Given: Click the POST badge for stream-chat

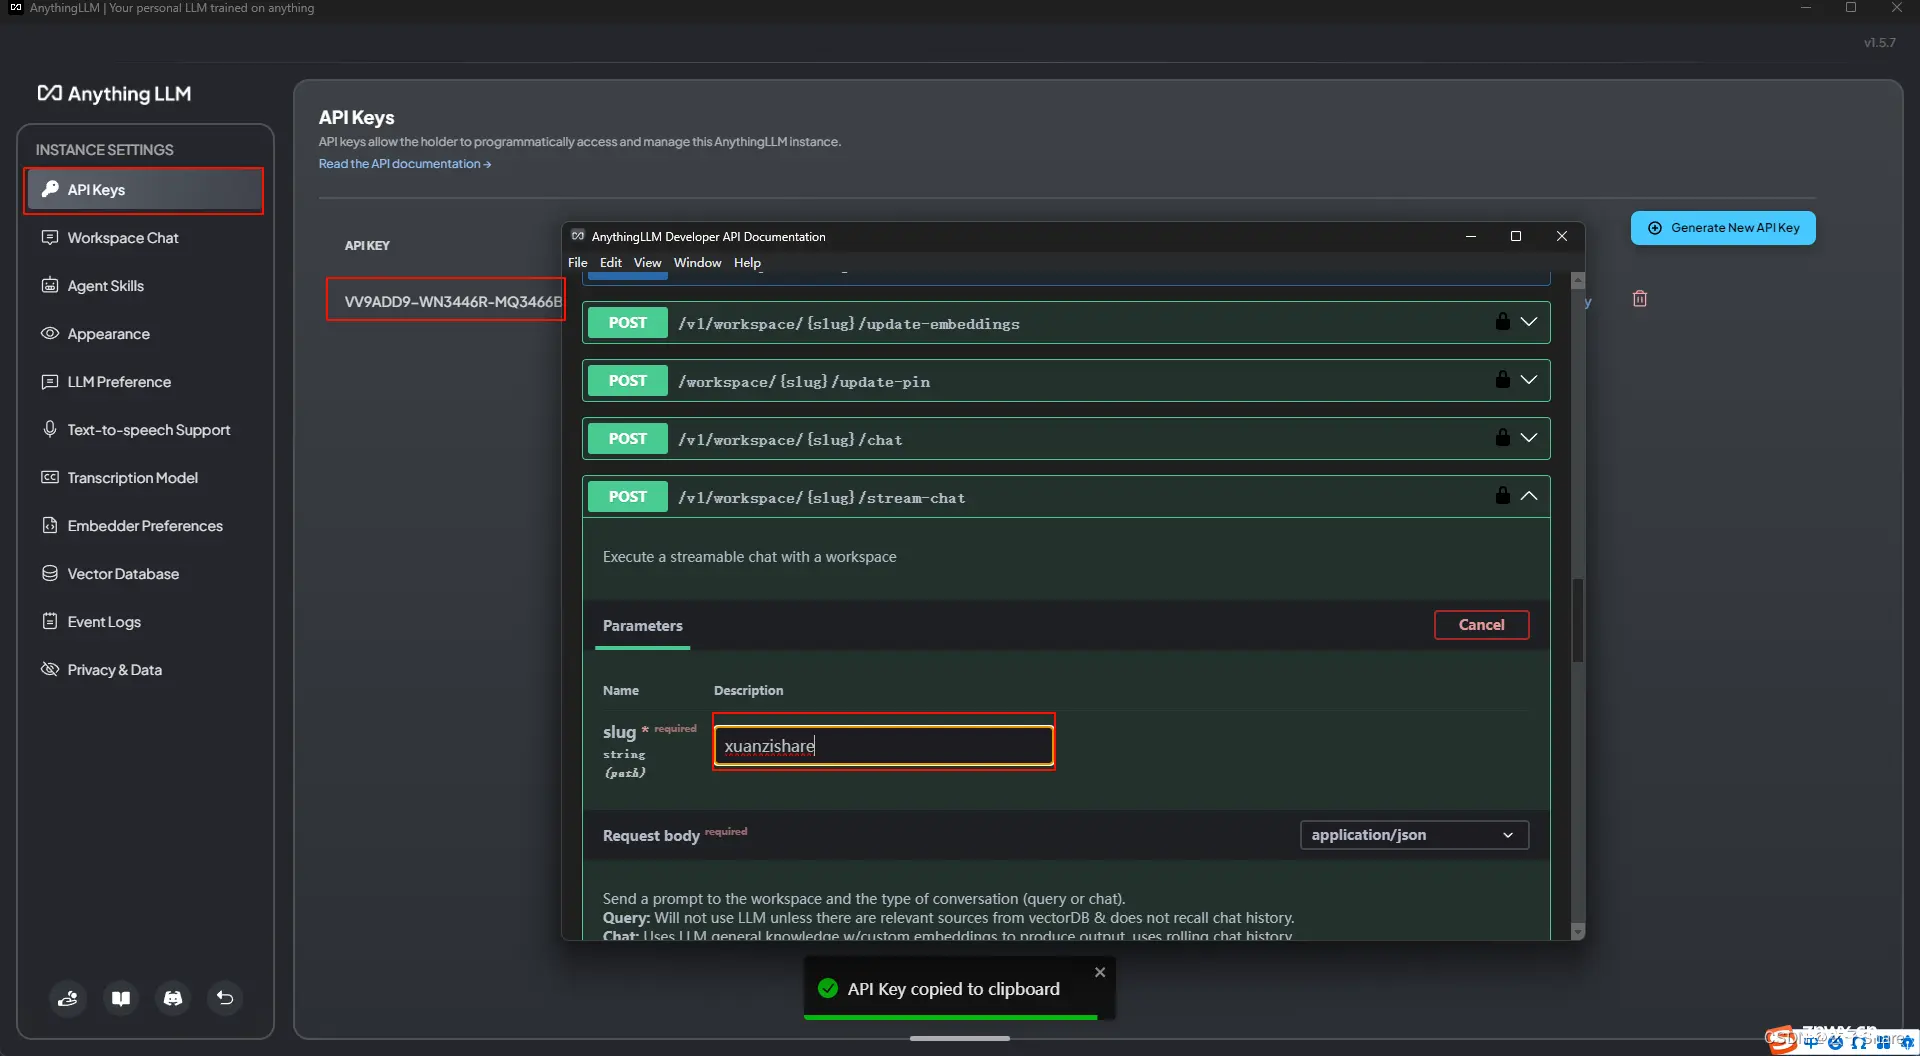Looking at the screenshot, I should tap(627, 497).
